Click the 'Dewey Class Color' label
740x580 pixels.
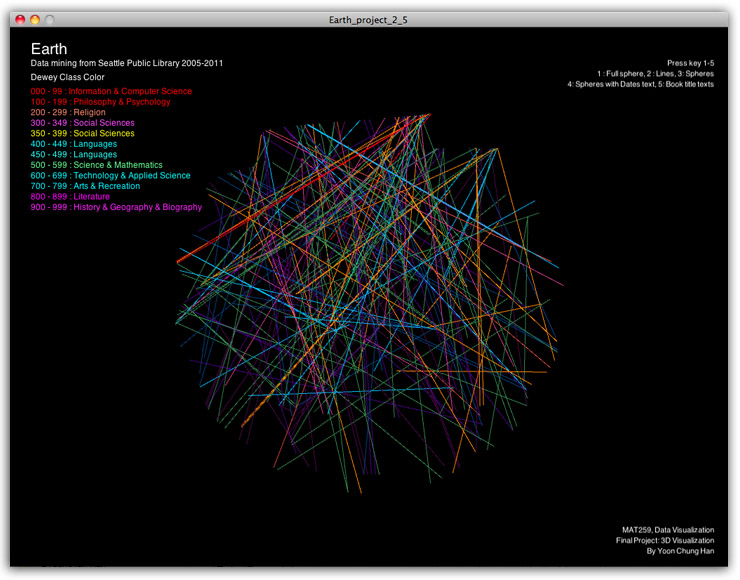point(67,77)
